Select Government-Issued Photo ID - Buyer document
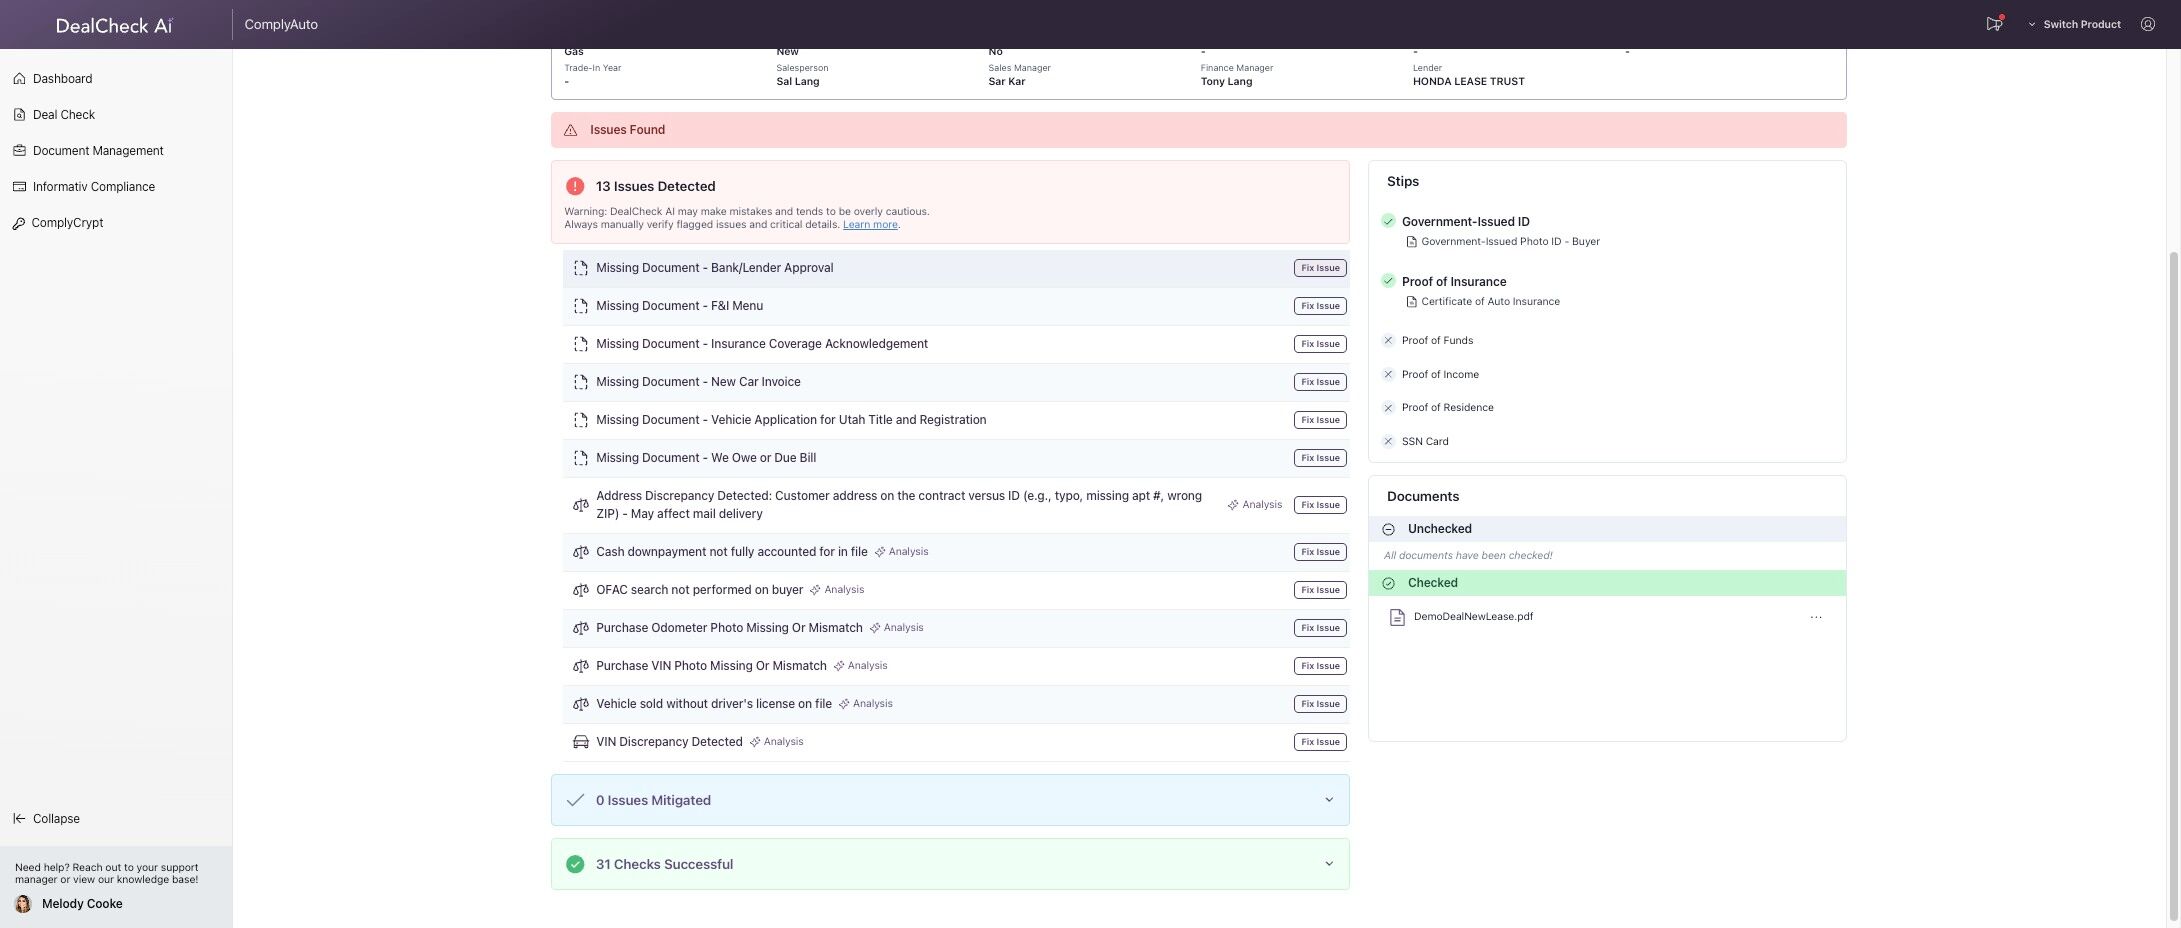The height and width of the screenshot is (928, 2181). pos(1510,242)
